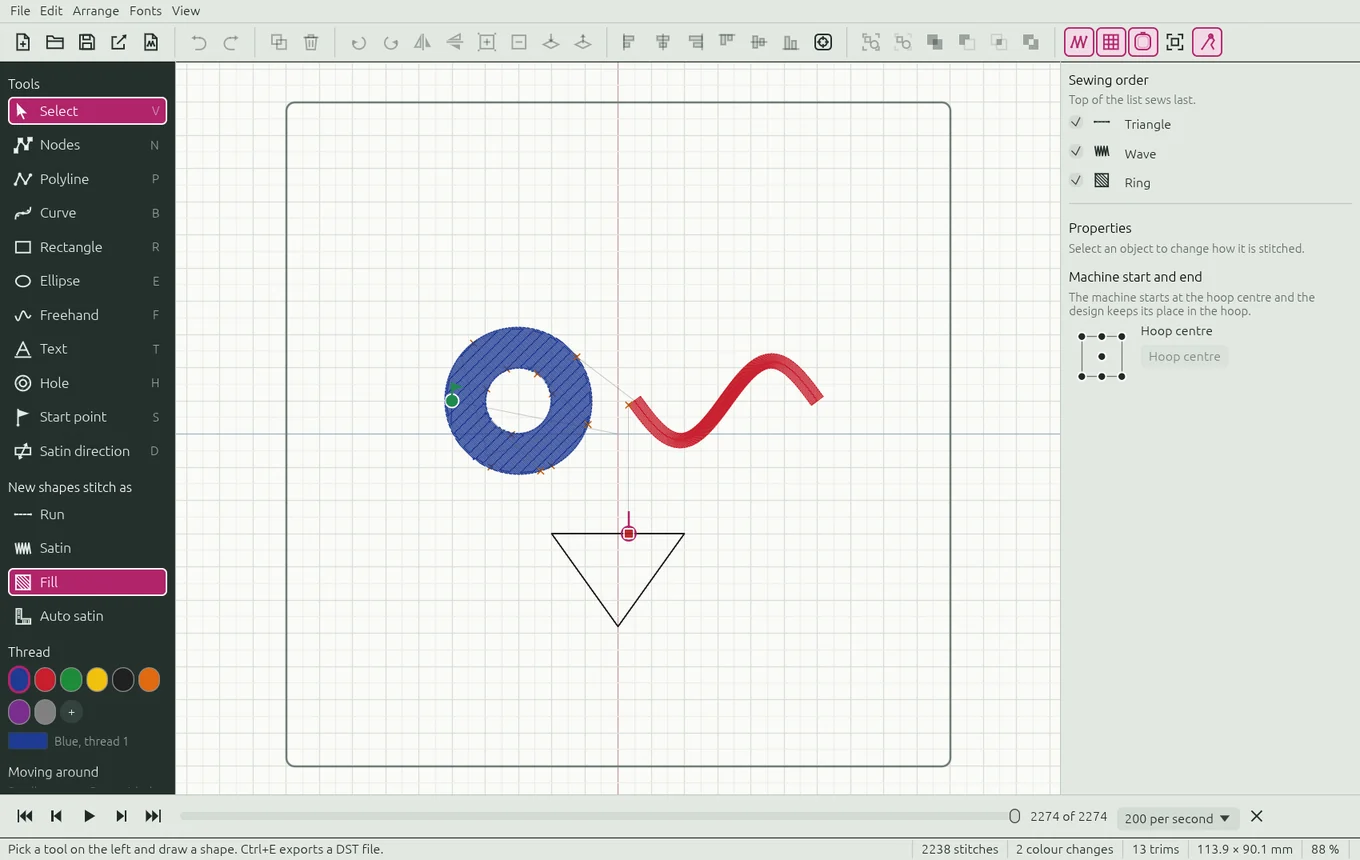
Task: Pick the Satin direction tool
Action: 87,451
